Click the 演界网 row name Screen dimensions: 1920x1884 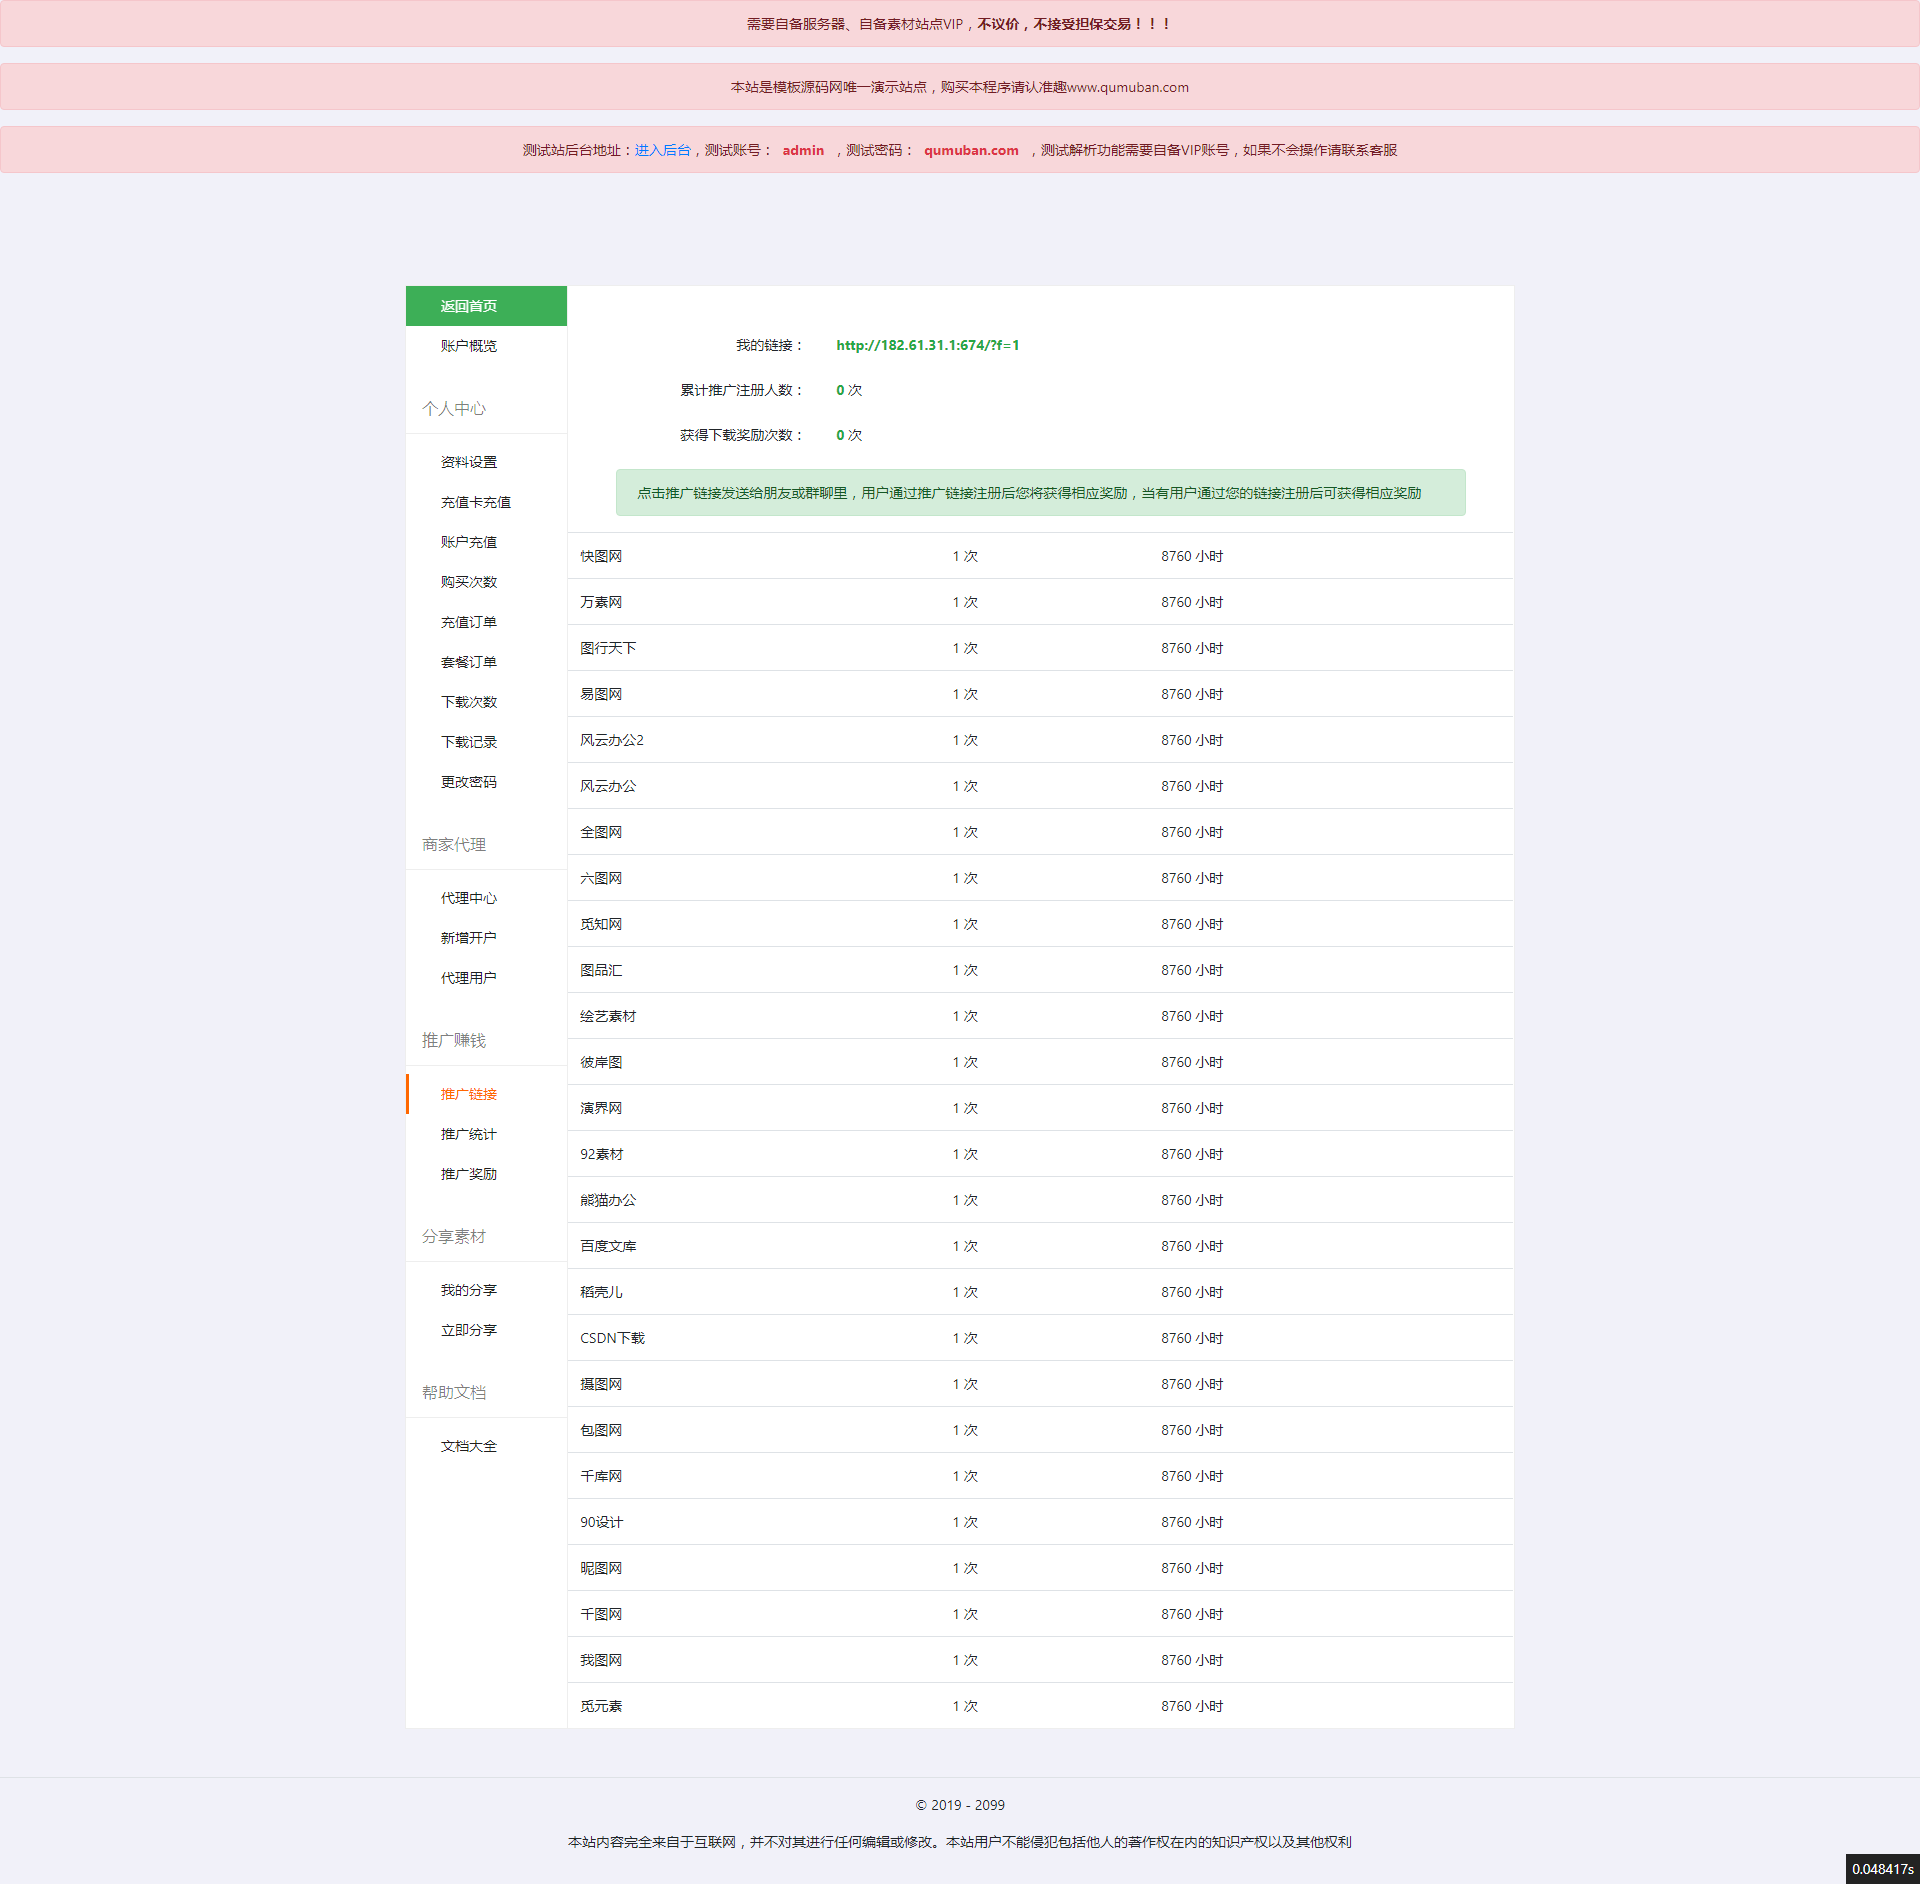click(601, 1108)
